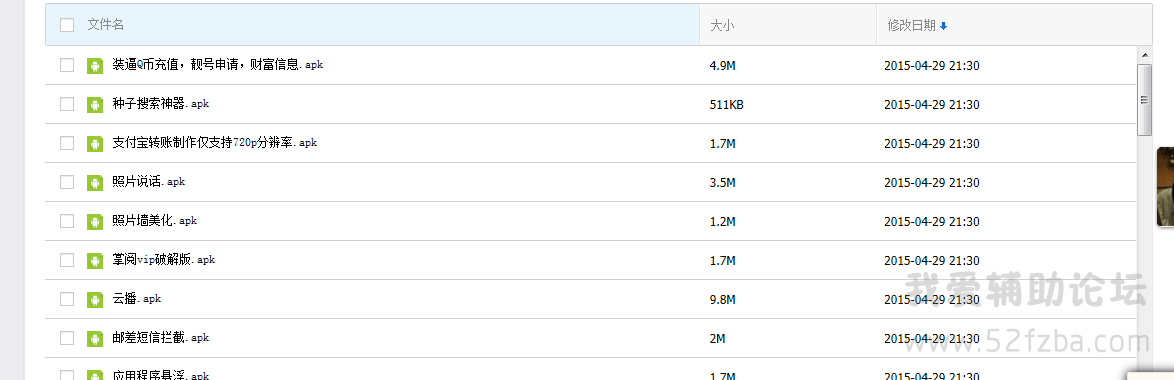Tick the checkbox for 照片说话.apk

click(x=67, y=182)
